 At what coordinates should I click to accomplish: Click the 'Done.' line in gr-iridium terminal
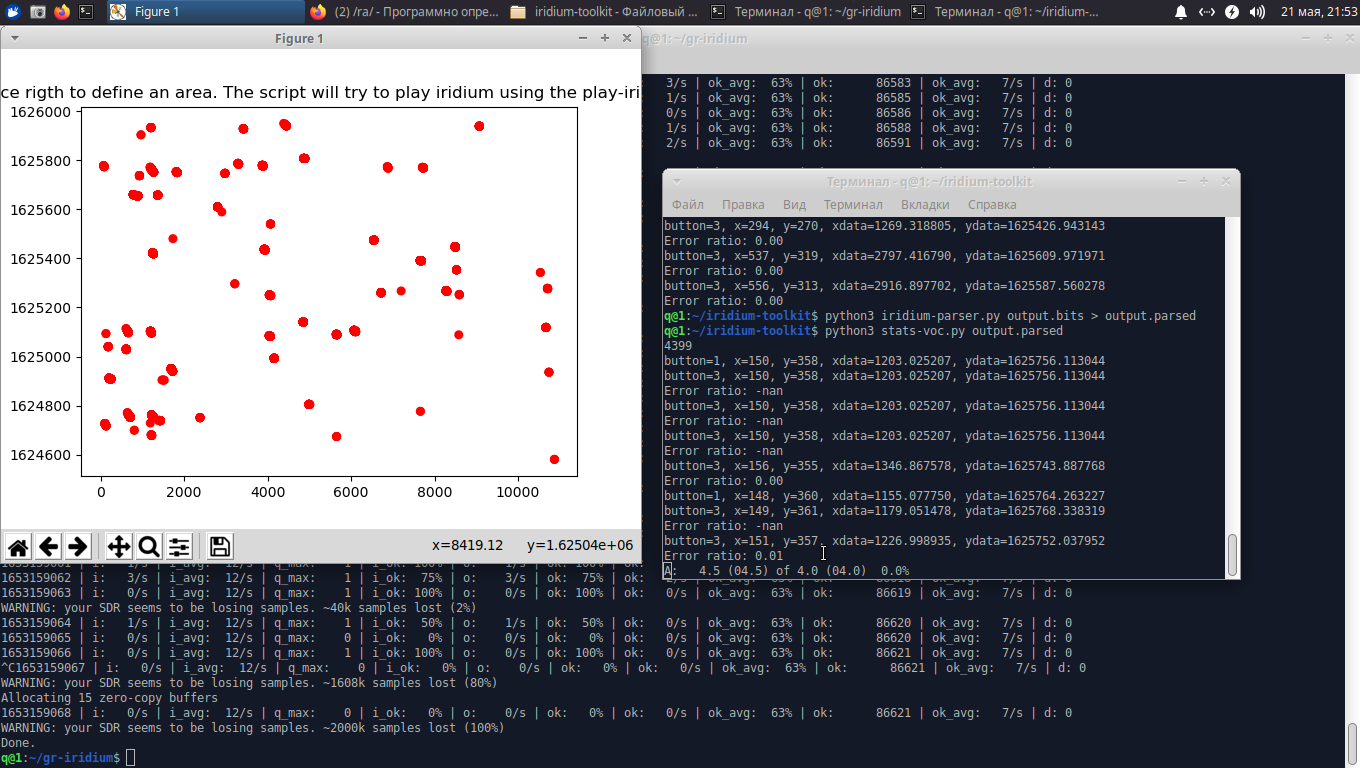pos(17,743)
